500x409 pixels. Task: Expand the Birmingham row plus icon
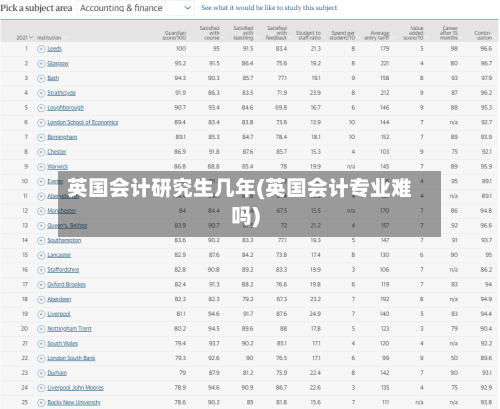coord(41,137)
